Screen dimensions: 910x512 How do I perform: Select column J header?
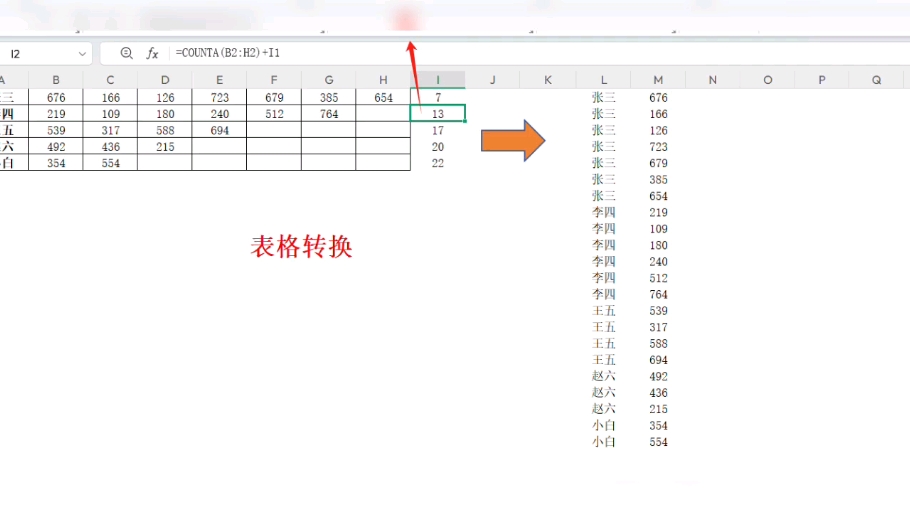pyautogui.click(x=492, y=80)
